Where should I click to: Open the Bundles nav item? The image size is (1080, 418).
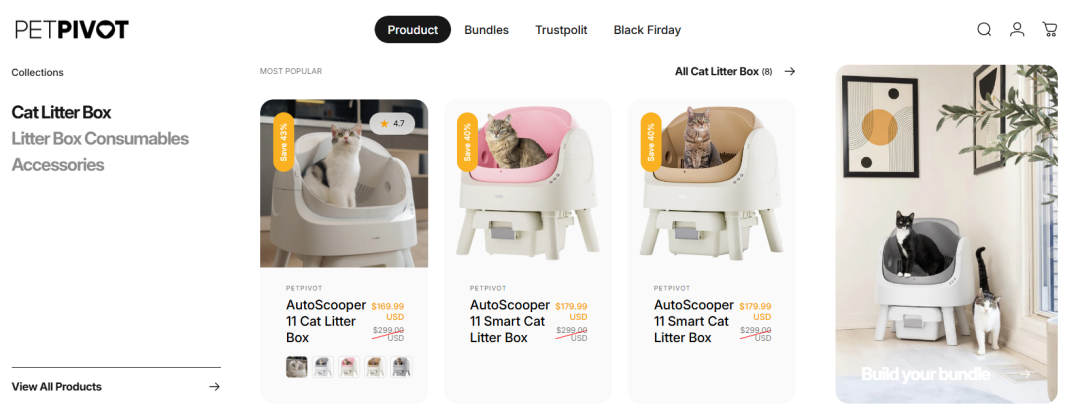pyautogui.click(x=486, y=30)
